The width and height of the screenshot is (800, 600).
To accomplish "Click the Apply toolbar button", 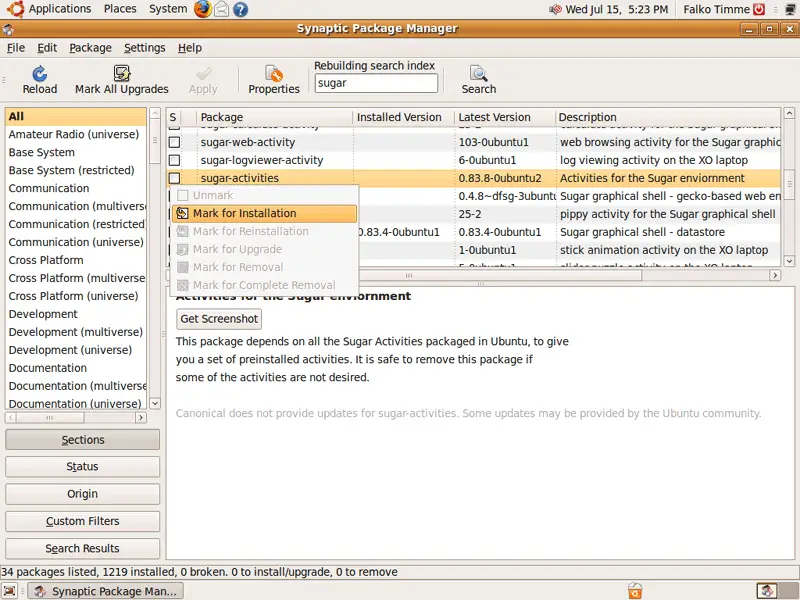I will pyautogui.click(x=203, y=80).
